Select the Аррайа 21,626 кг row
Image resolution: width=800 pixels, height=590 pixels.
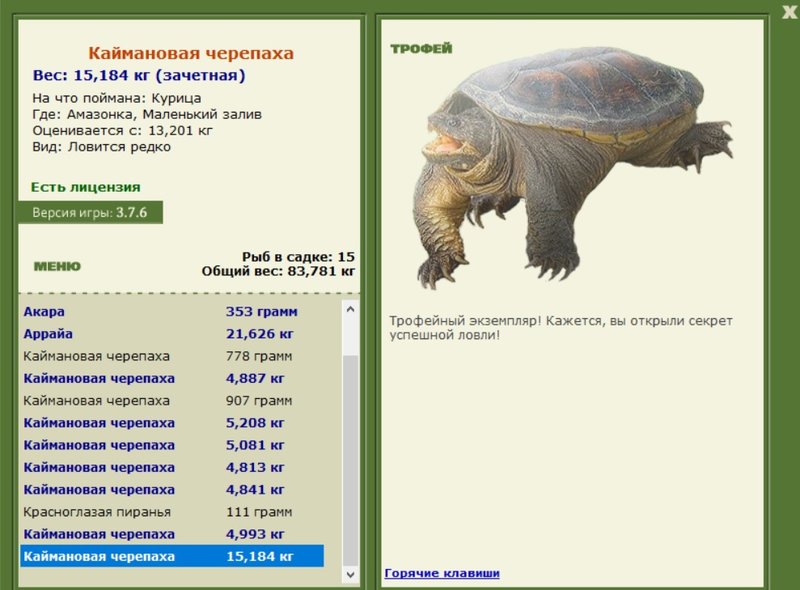tap(172, 334)
